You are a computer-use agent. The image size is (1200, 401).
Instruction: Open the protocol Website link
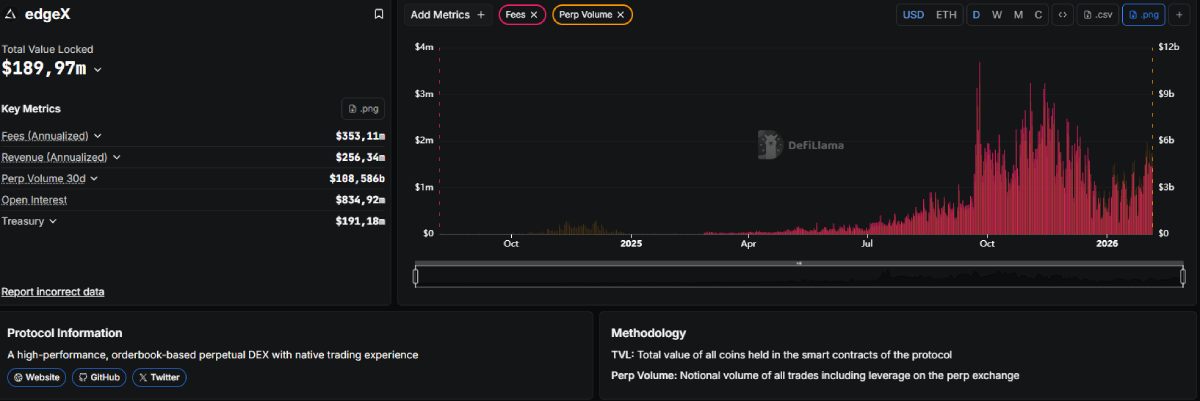coord(37,377)
